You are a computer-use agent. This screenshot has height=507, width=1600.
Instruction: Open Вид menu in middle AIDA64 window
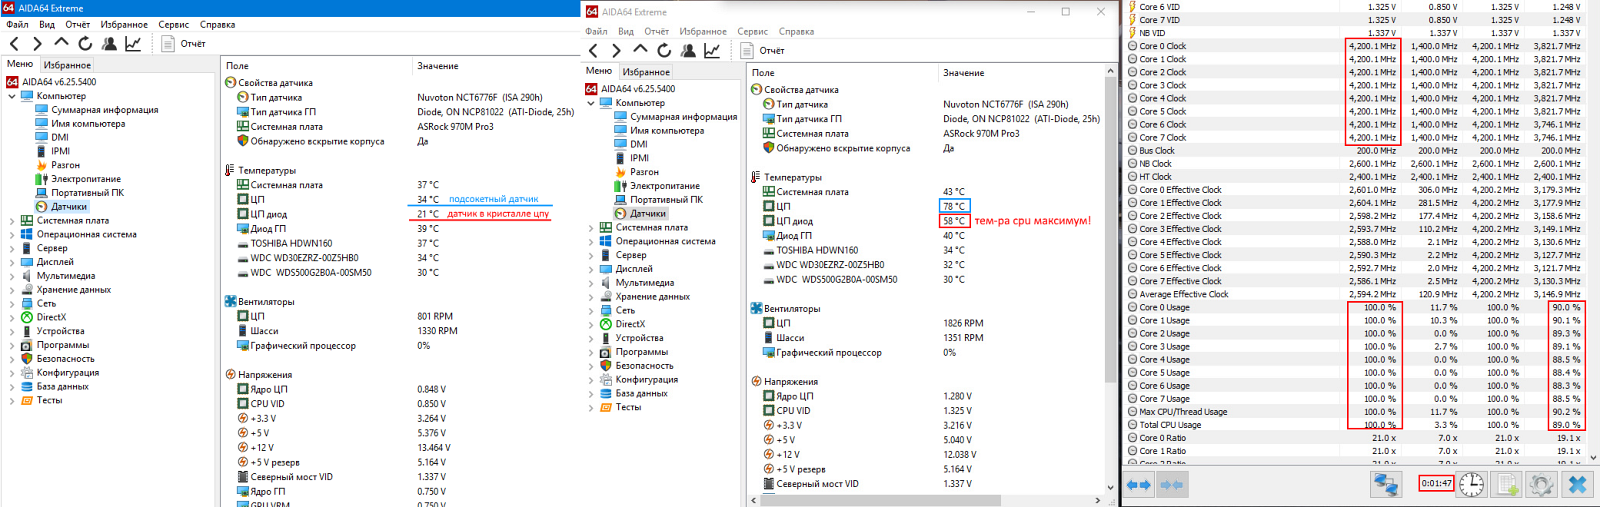click(626, 31)
